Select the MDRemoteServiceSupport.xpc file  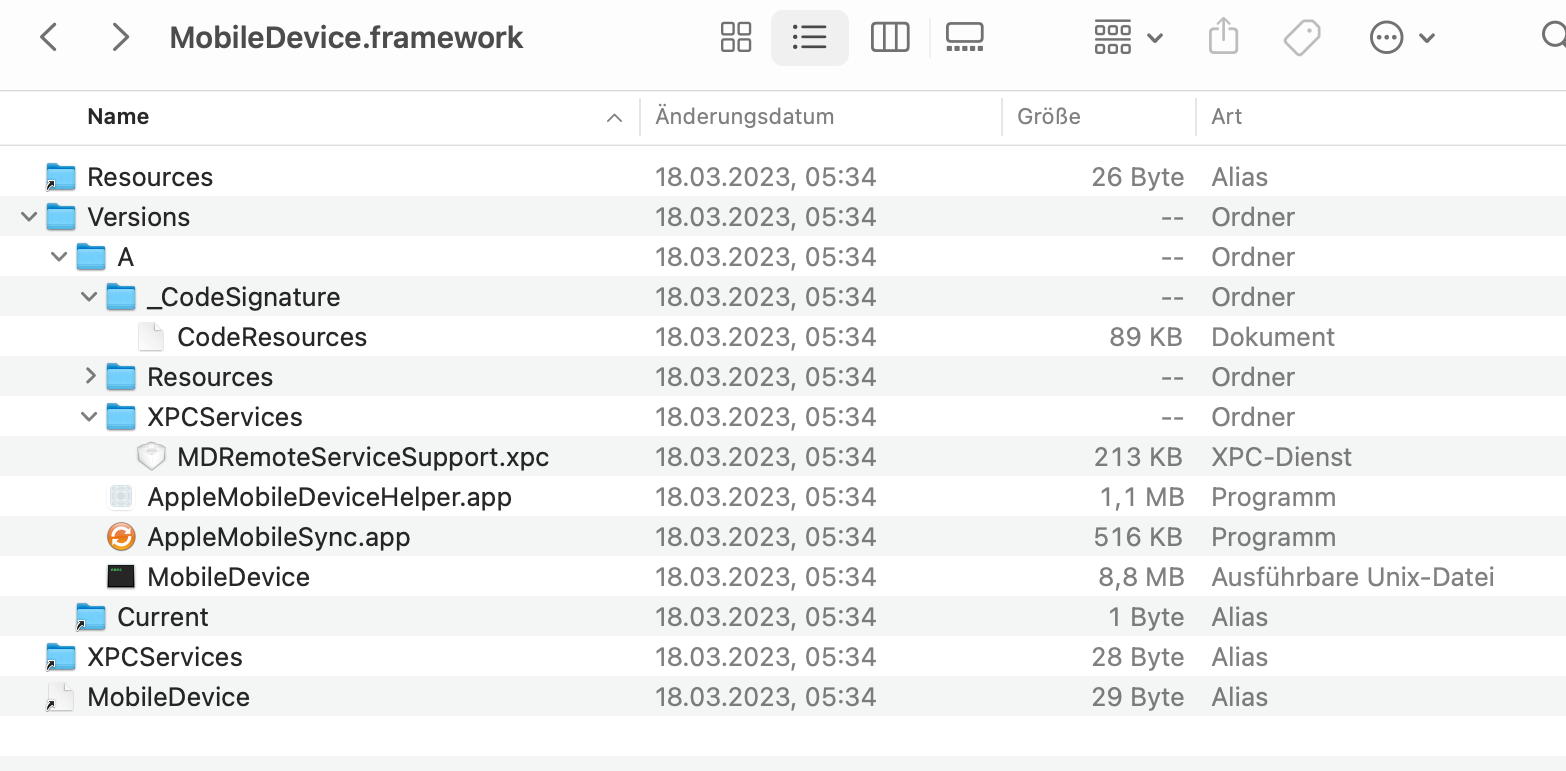point(363,457)
